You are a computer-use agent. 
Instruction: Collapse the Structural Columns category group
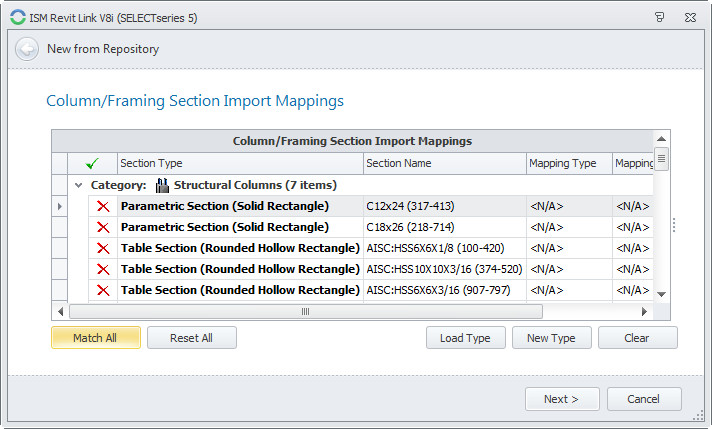[78, 185]
